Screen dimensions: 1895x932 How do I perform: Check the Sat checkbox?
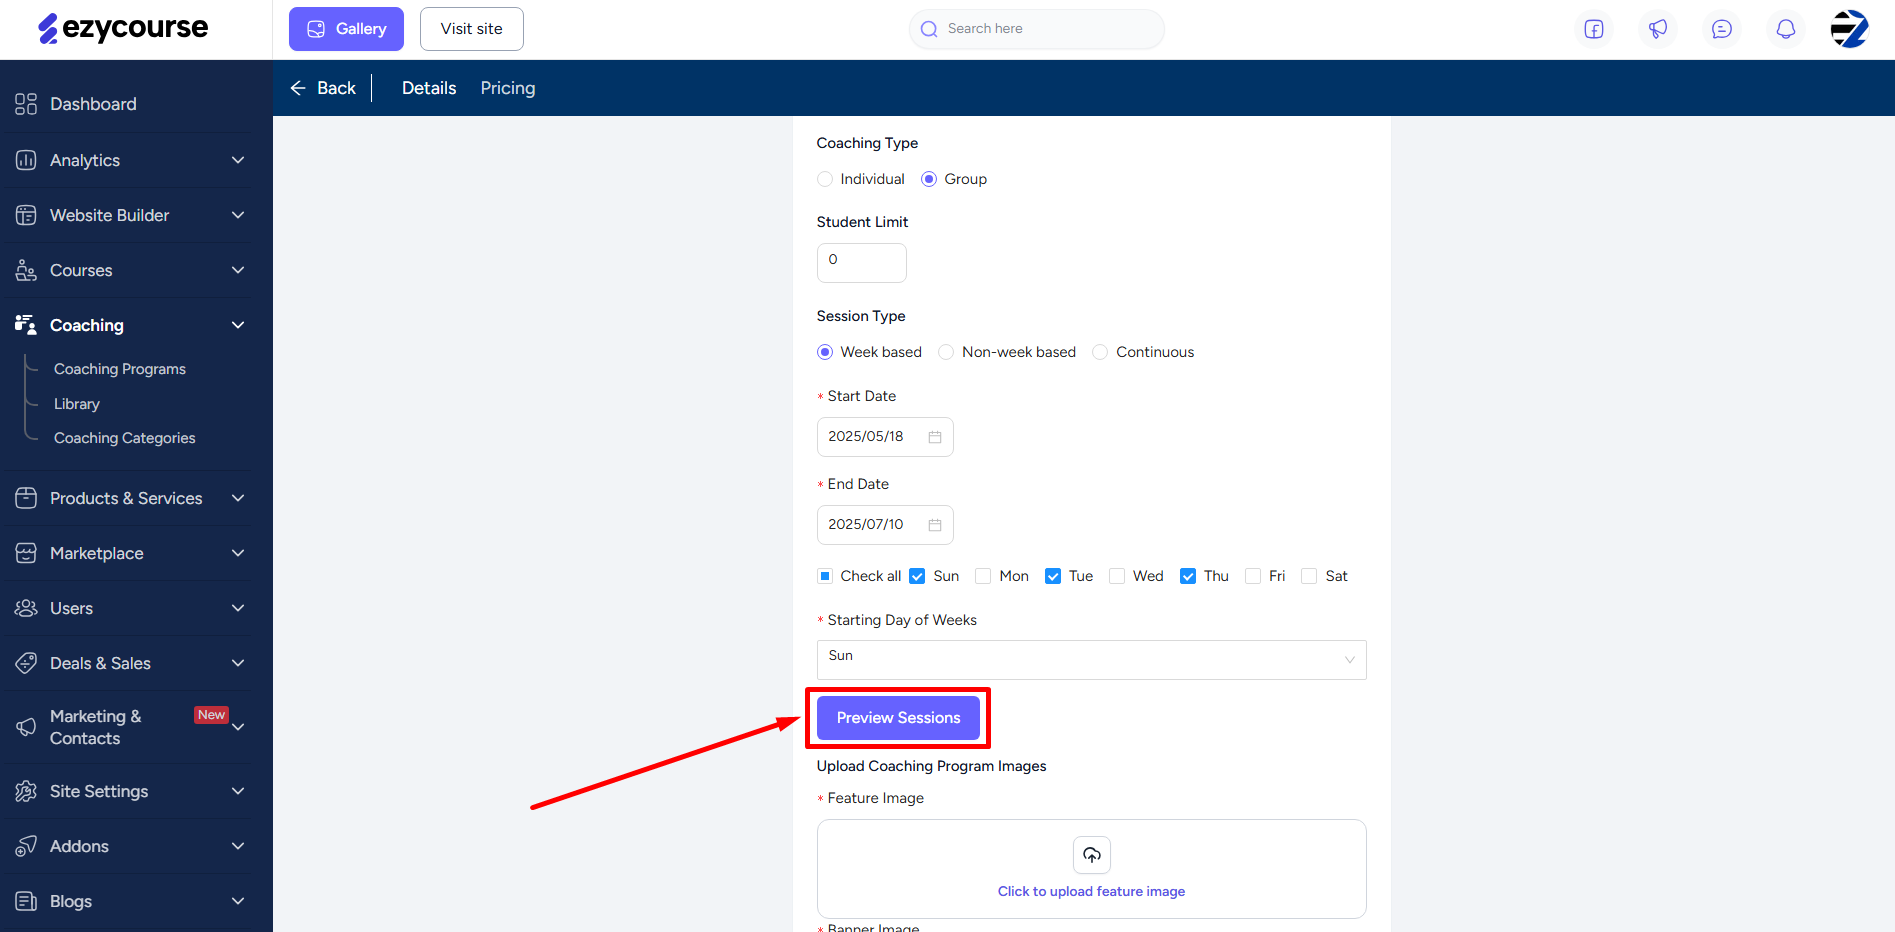pos(1309,576)
